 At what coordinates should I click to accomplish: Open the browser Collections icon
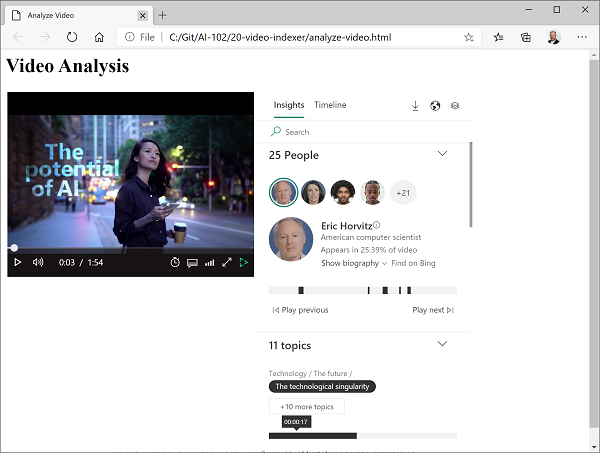click(x=526, y=37)
